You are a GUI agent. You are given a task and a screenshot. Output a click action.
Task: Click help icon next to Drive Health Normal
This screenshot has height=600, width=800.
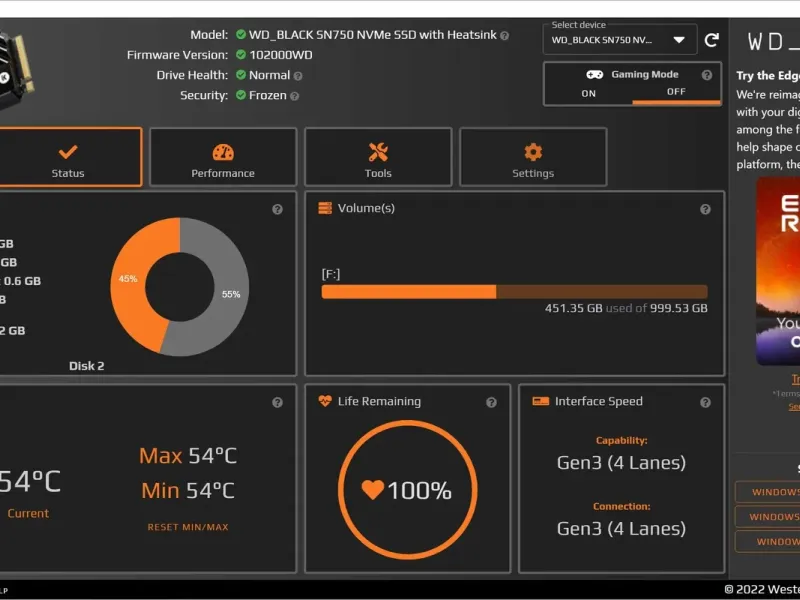298,76
